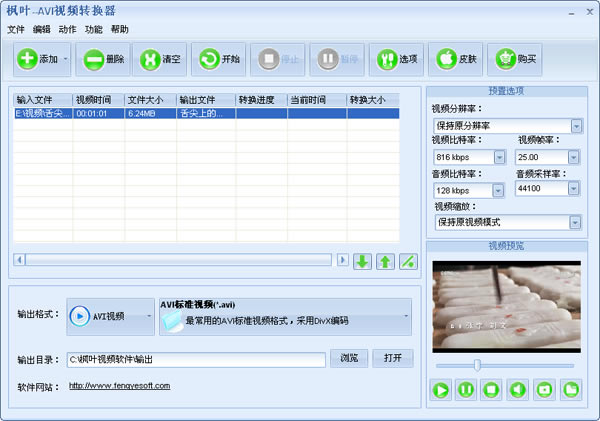Click the 浏览 (Browse) button
The height and width of the screenshot is (421, 600).
tap(348, 358)
